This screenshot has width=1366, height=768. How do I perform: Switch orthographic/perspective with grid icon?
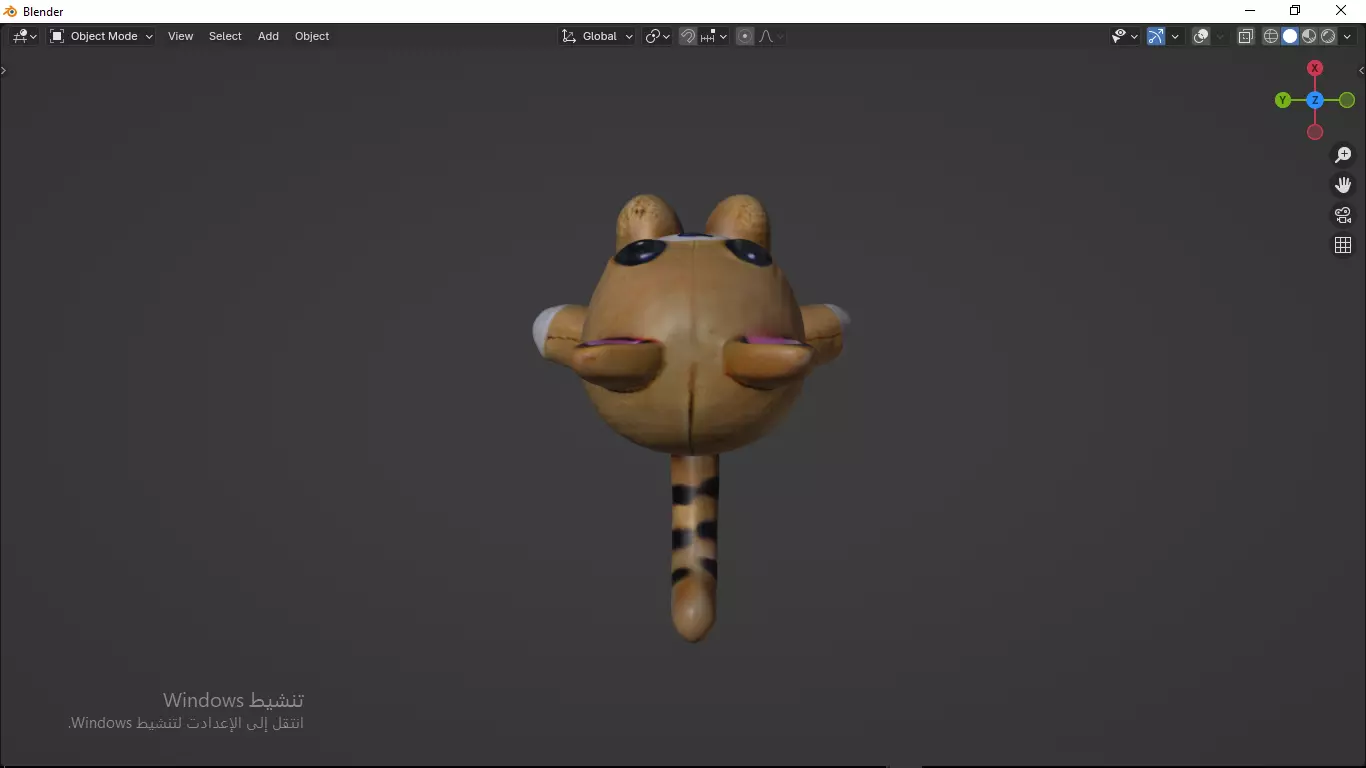click(x=1343, y=245)
